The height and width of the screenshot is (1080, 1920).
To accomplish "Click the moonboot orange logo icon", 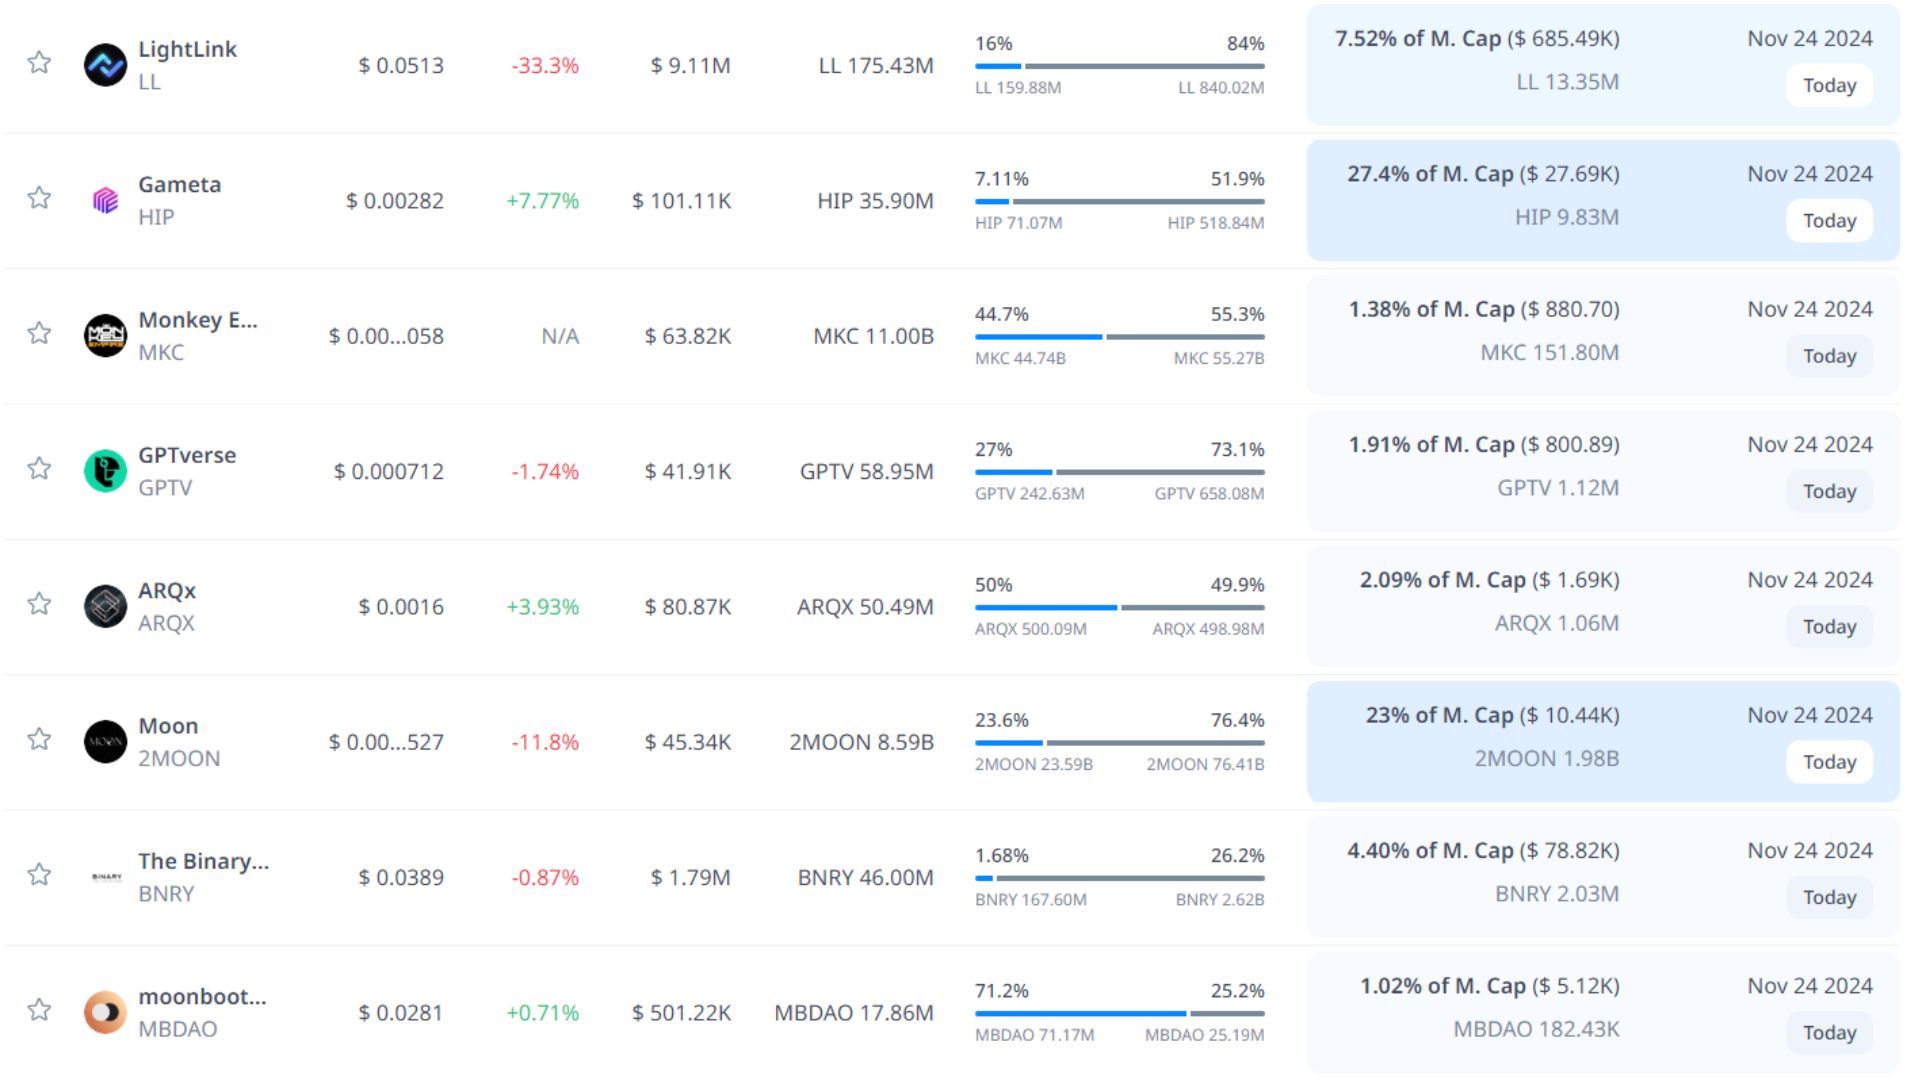I will 105,1012.
